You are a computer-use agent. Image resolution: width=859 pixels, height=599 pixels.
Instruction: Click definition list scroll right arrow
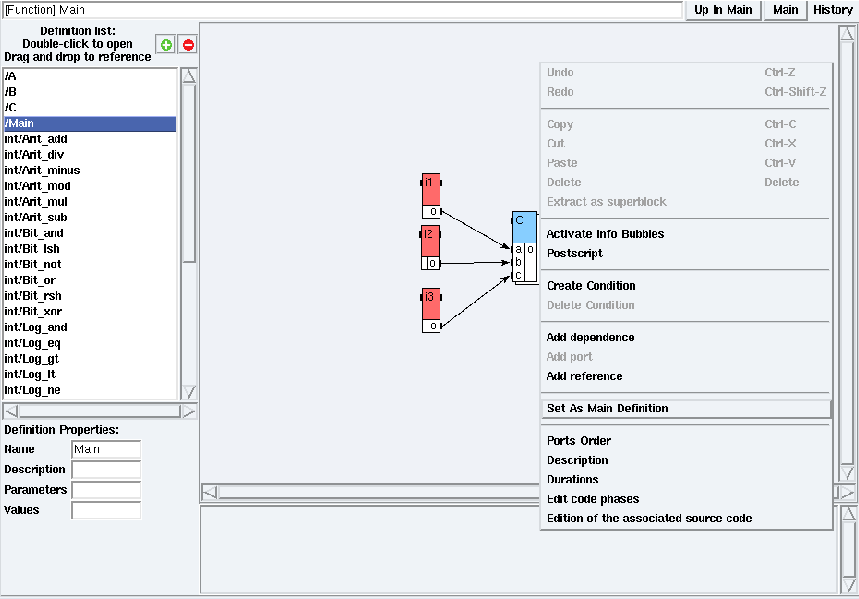(188, 411)
